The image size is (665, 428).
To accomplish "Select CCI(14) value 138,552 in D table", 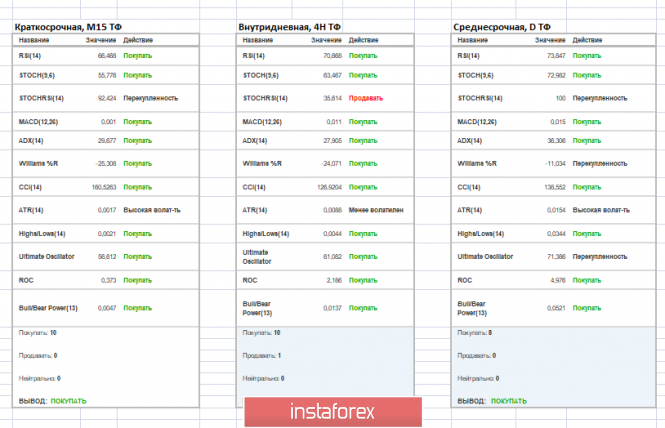I will 555,187.
